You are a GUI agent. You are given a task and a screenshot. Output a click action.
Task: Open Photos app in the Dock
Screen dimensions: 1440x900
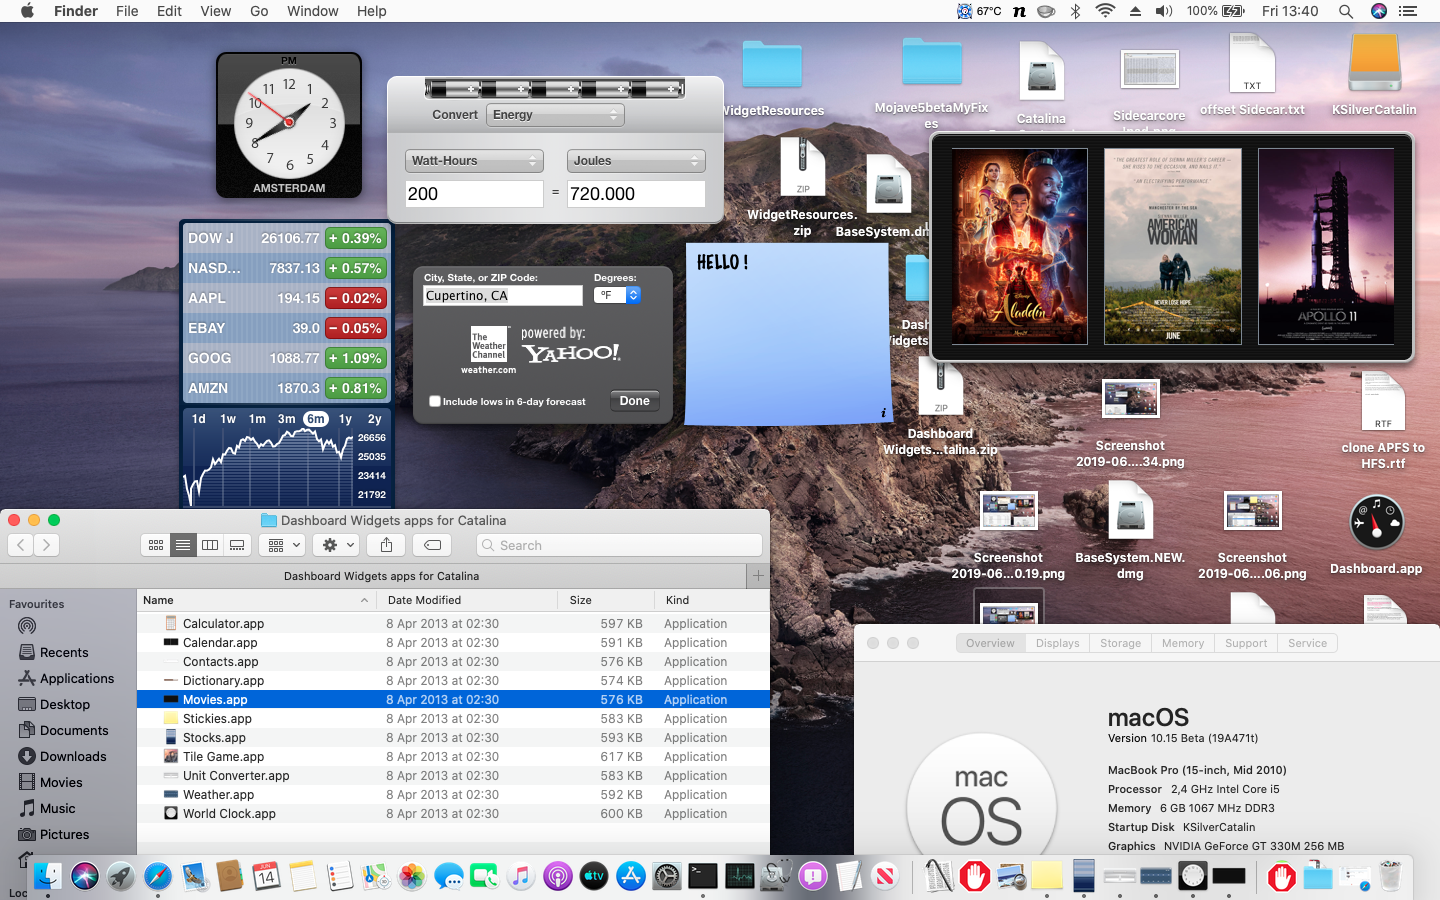click(x=412, y=877)
